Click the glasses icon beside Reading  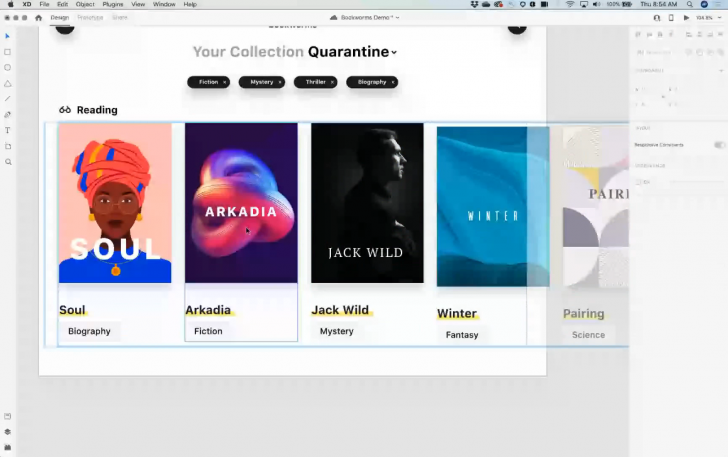[65, 110]
